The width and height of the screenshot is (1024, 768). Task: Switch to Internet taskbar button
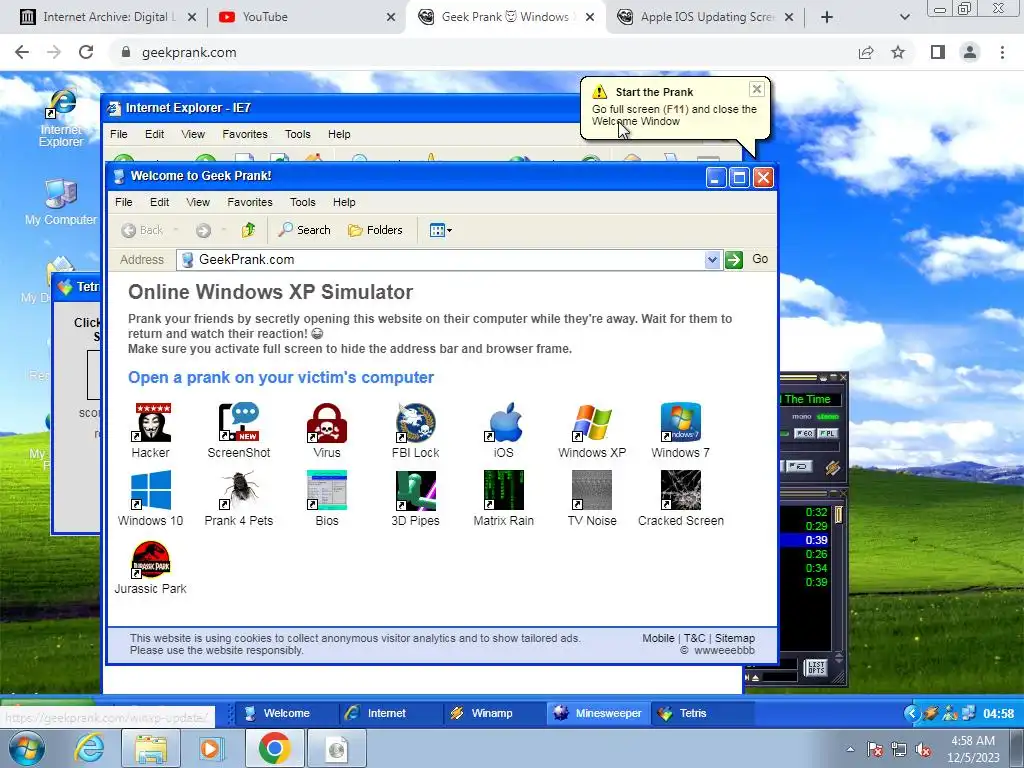coord(390,713)
